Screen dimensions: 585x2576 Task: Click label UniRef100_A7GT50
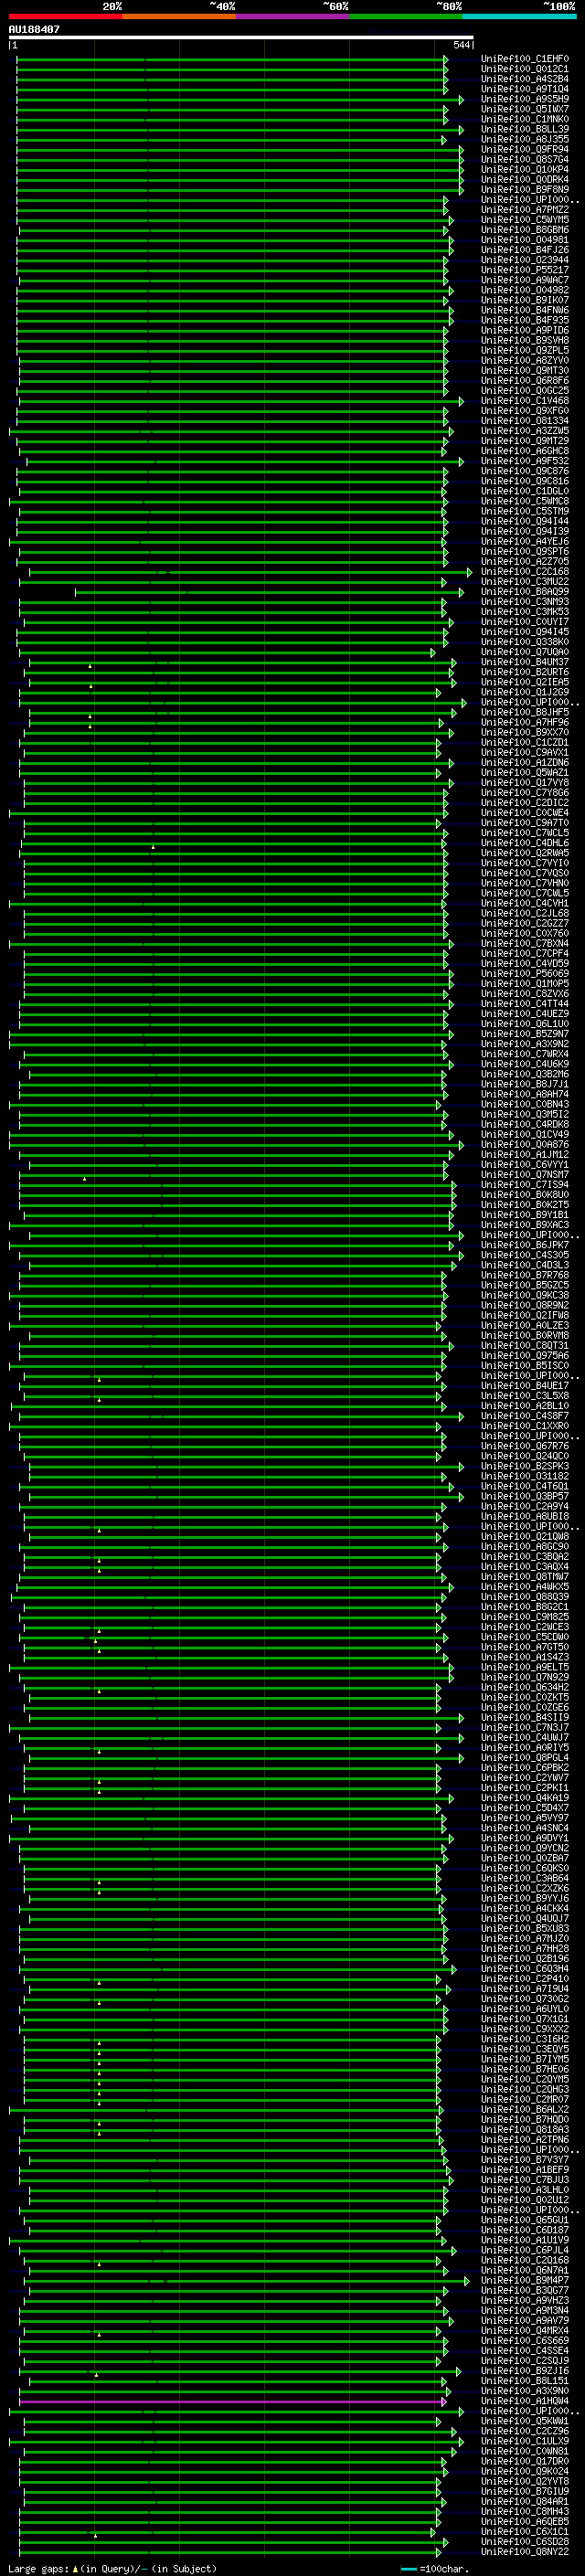pos(525,1648)
